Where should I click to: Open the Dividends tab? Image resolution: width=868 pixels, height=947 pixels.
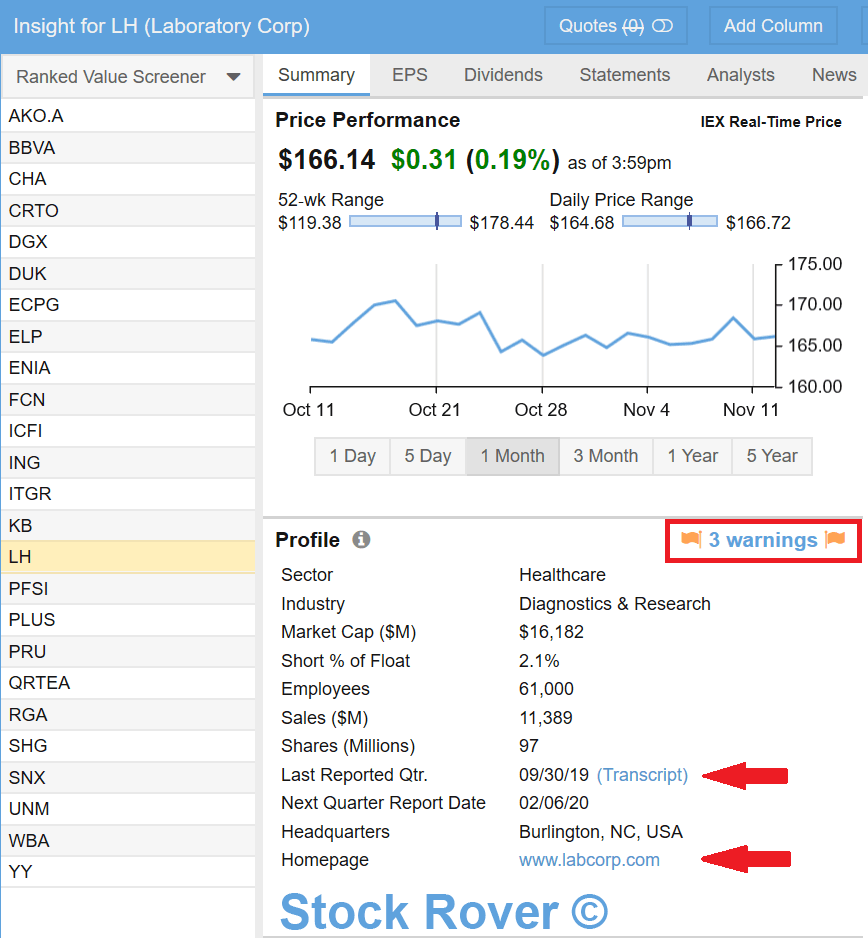click(503, 75)
